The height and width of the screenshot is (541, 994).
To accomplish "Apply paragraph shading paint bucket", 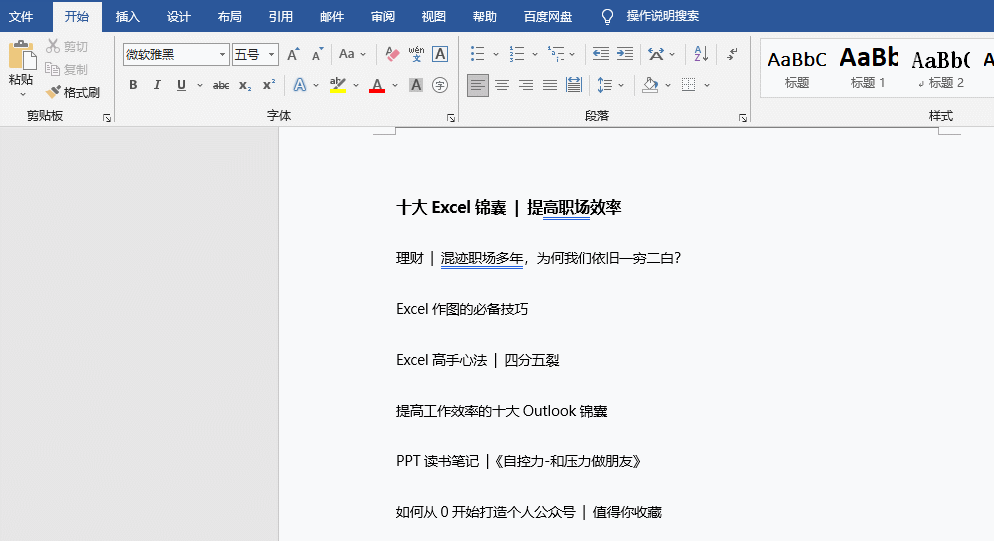I will click(x=650, y=85).
